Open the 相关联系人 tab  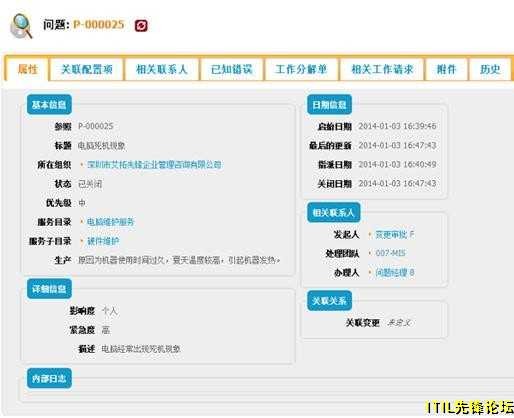click(x=162, y=69)
